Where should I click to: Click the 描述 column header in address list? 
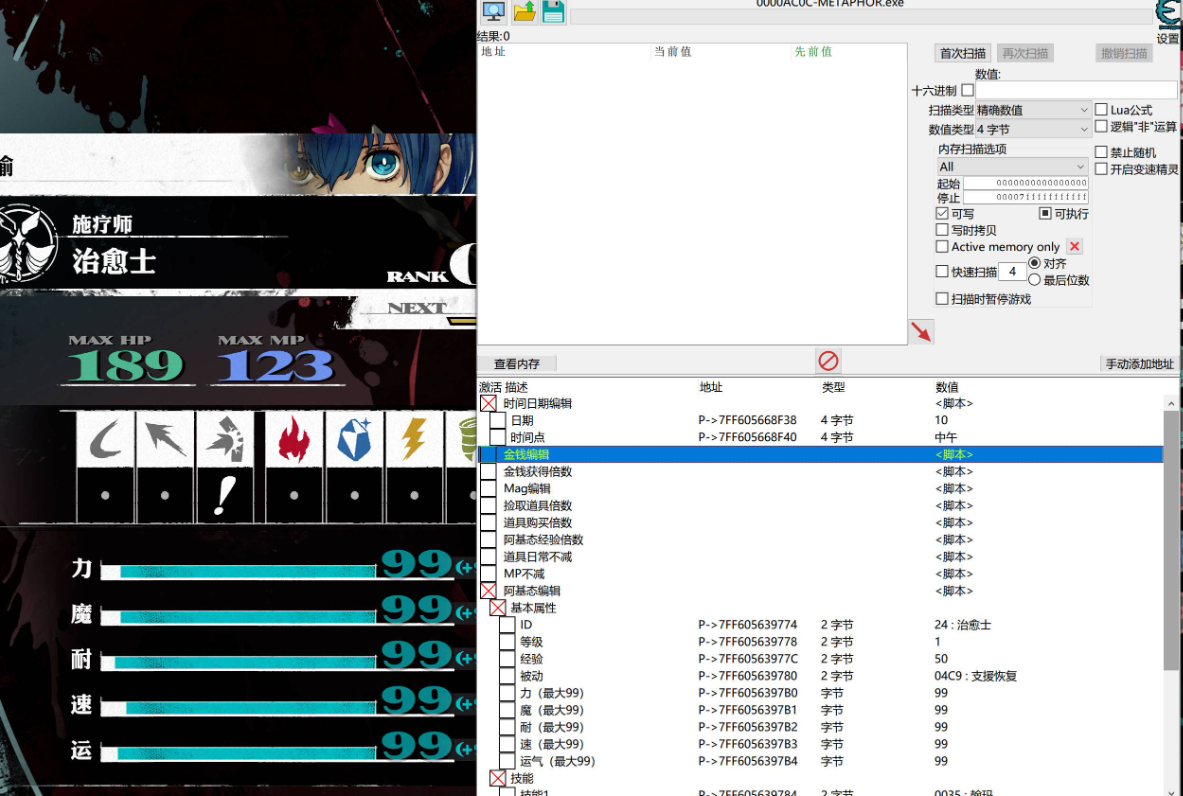(516, 387)
